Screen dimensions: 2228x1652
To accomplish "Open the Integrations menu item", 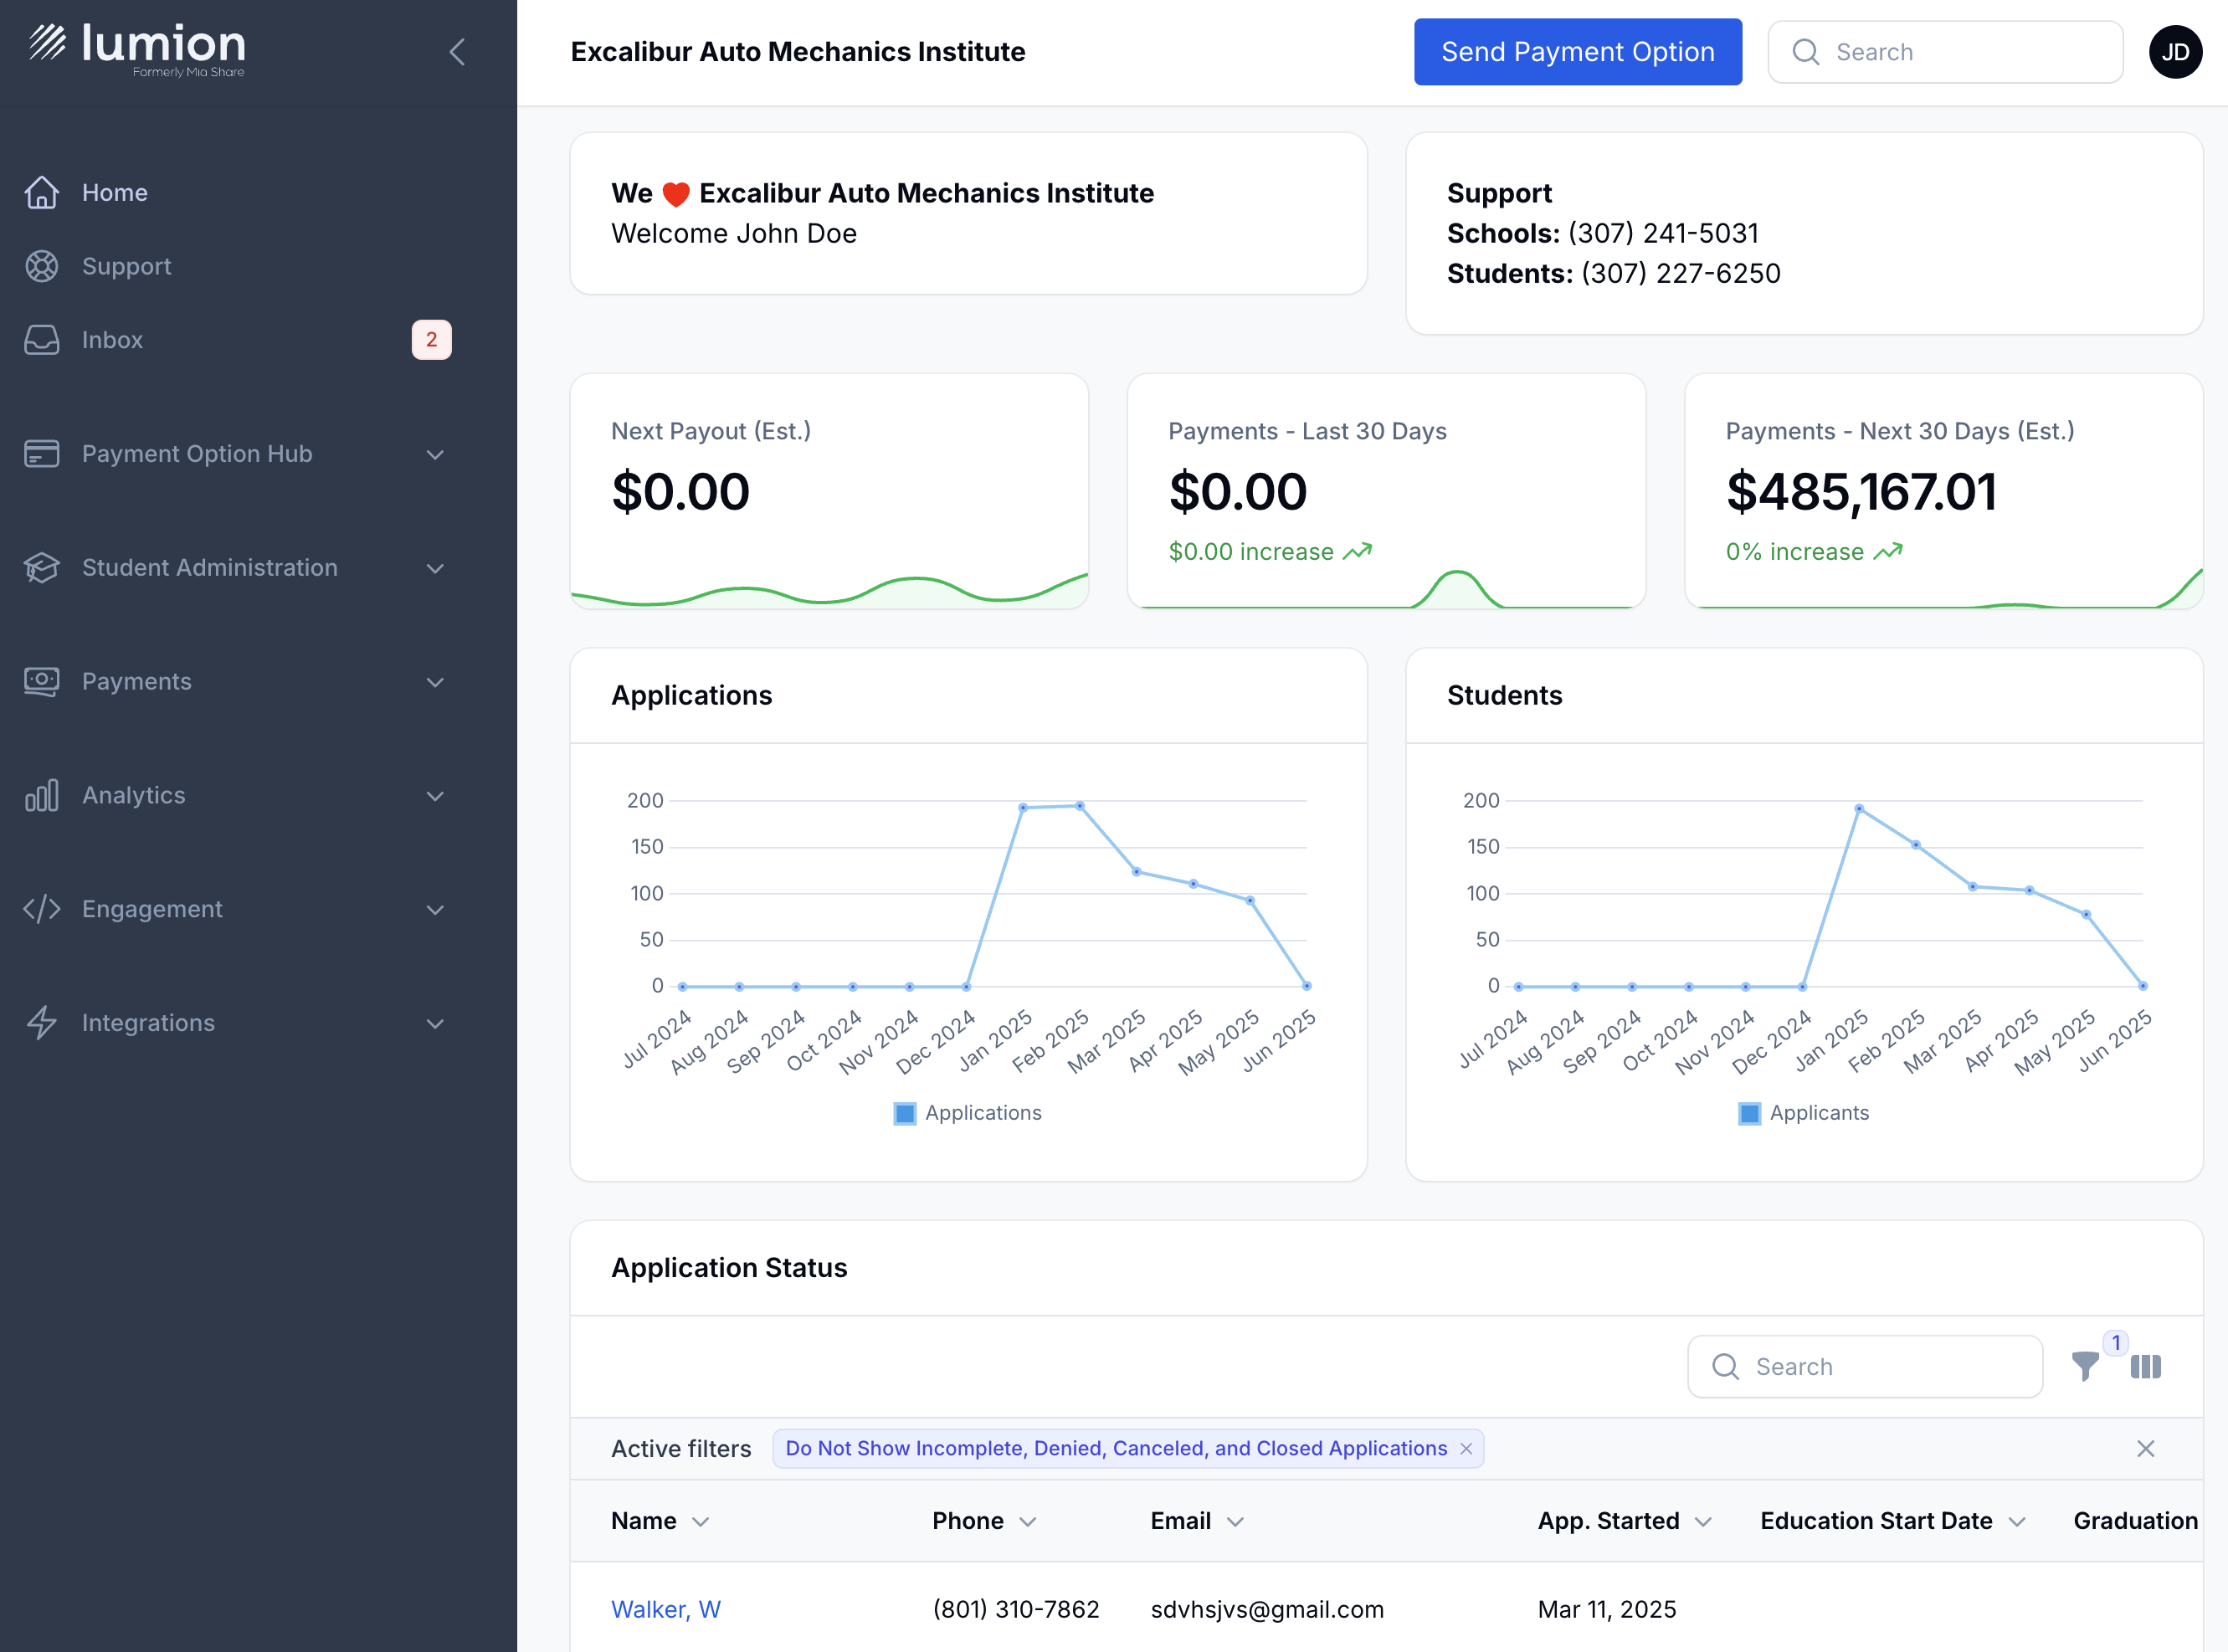I will tap(236, 1023).
